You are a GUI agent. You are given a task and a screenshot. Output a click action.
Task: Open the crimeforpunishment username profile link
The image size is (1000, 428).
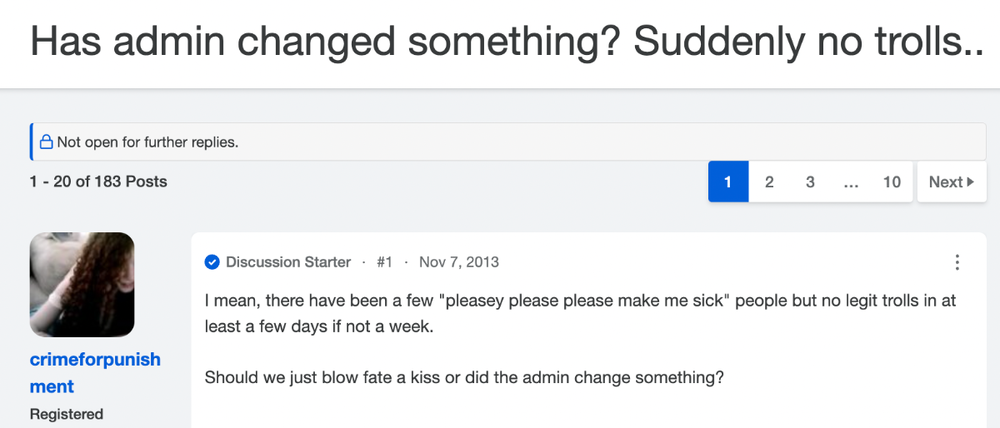pos(95,373)
